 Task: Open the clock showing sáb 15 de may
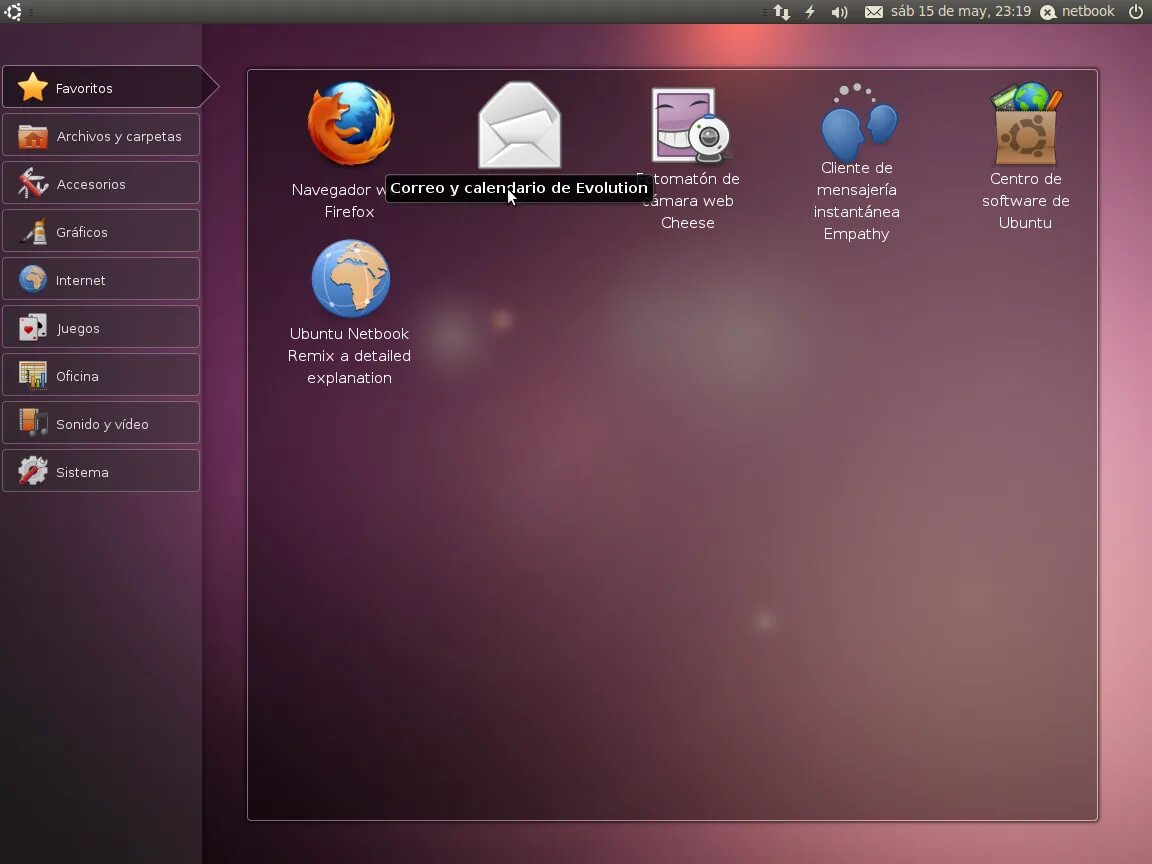[961, 12]
